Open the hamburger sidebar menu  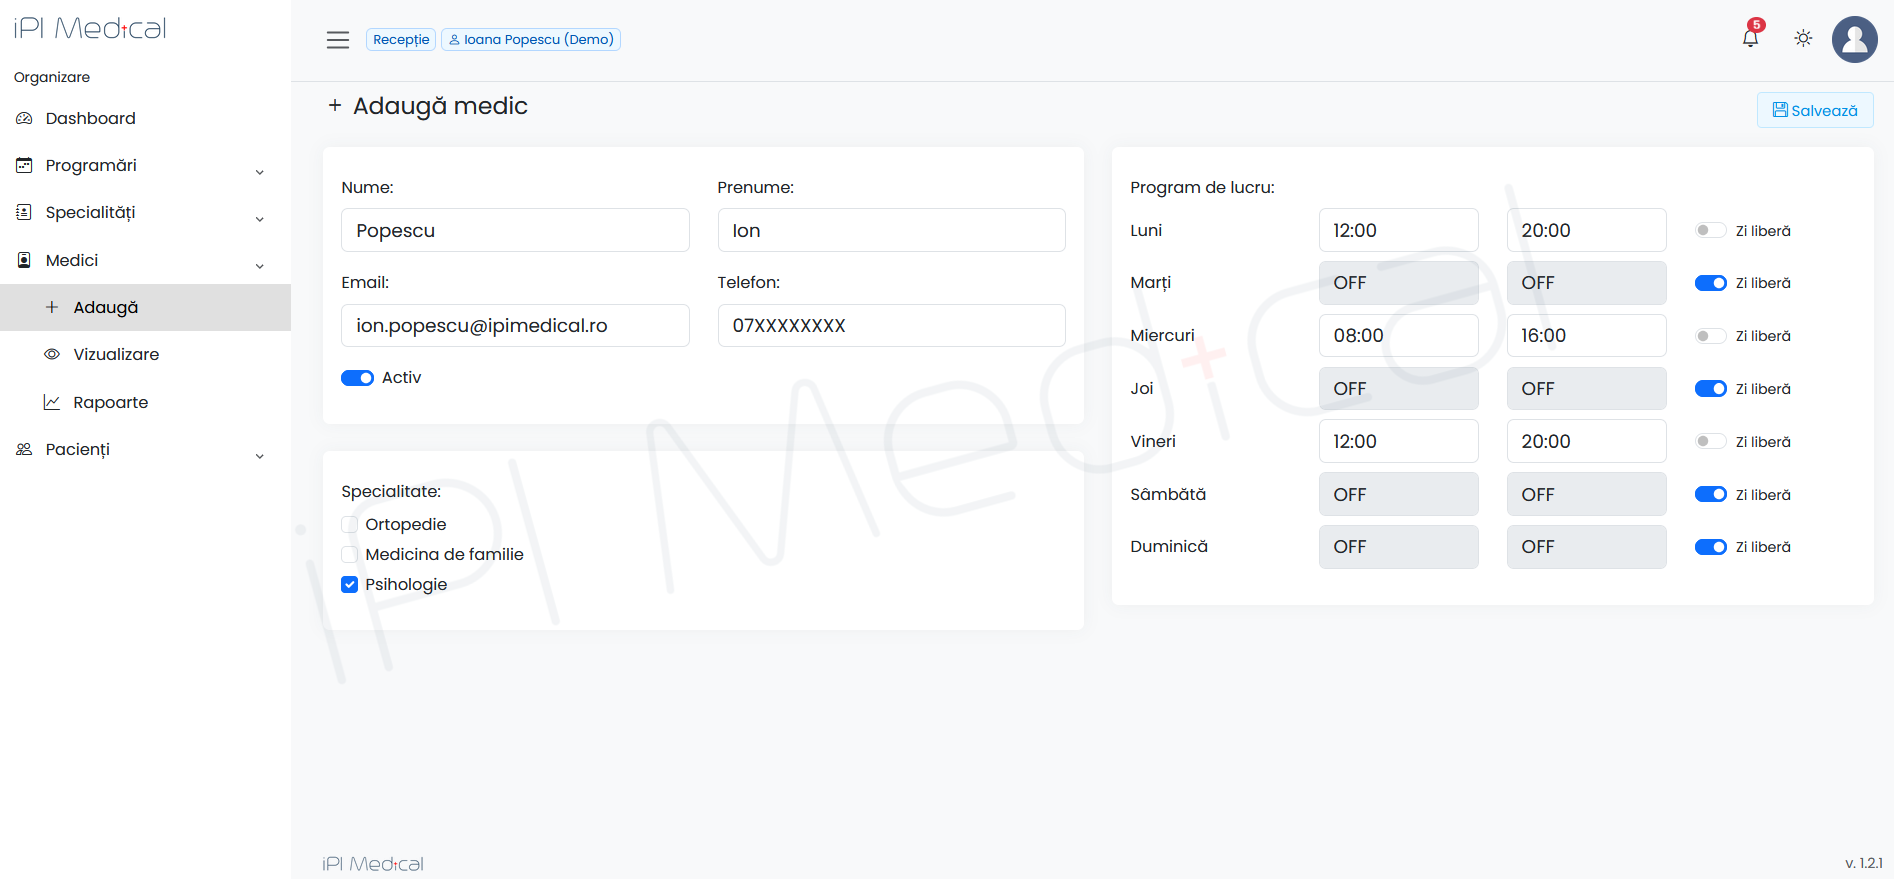point(338,40)
